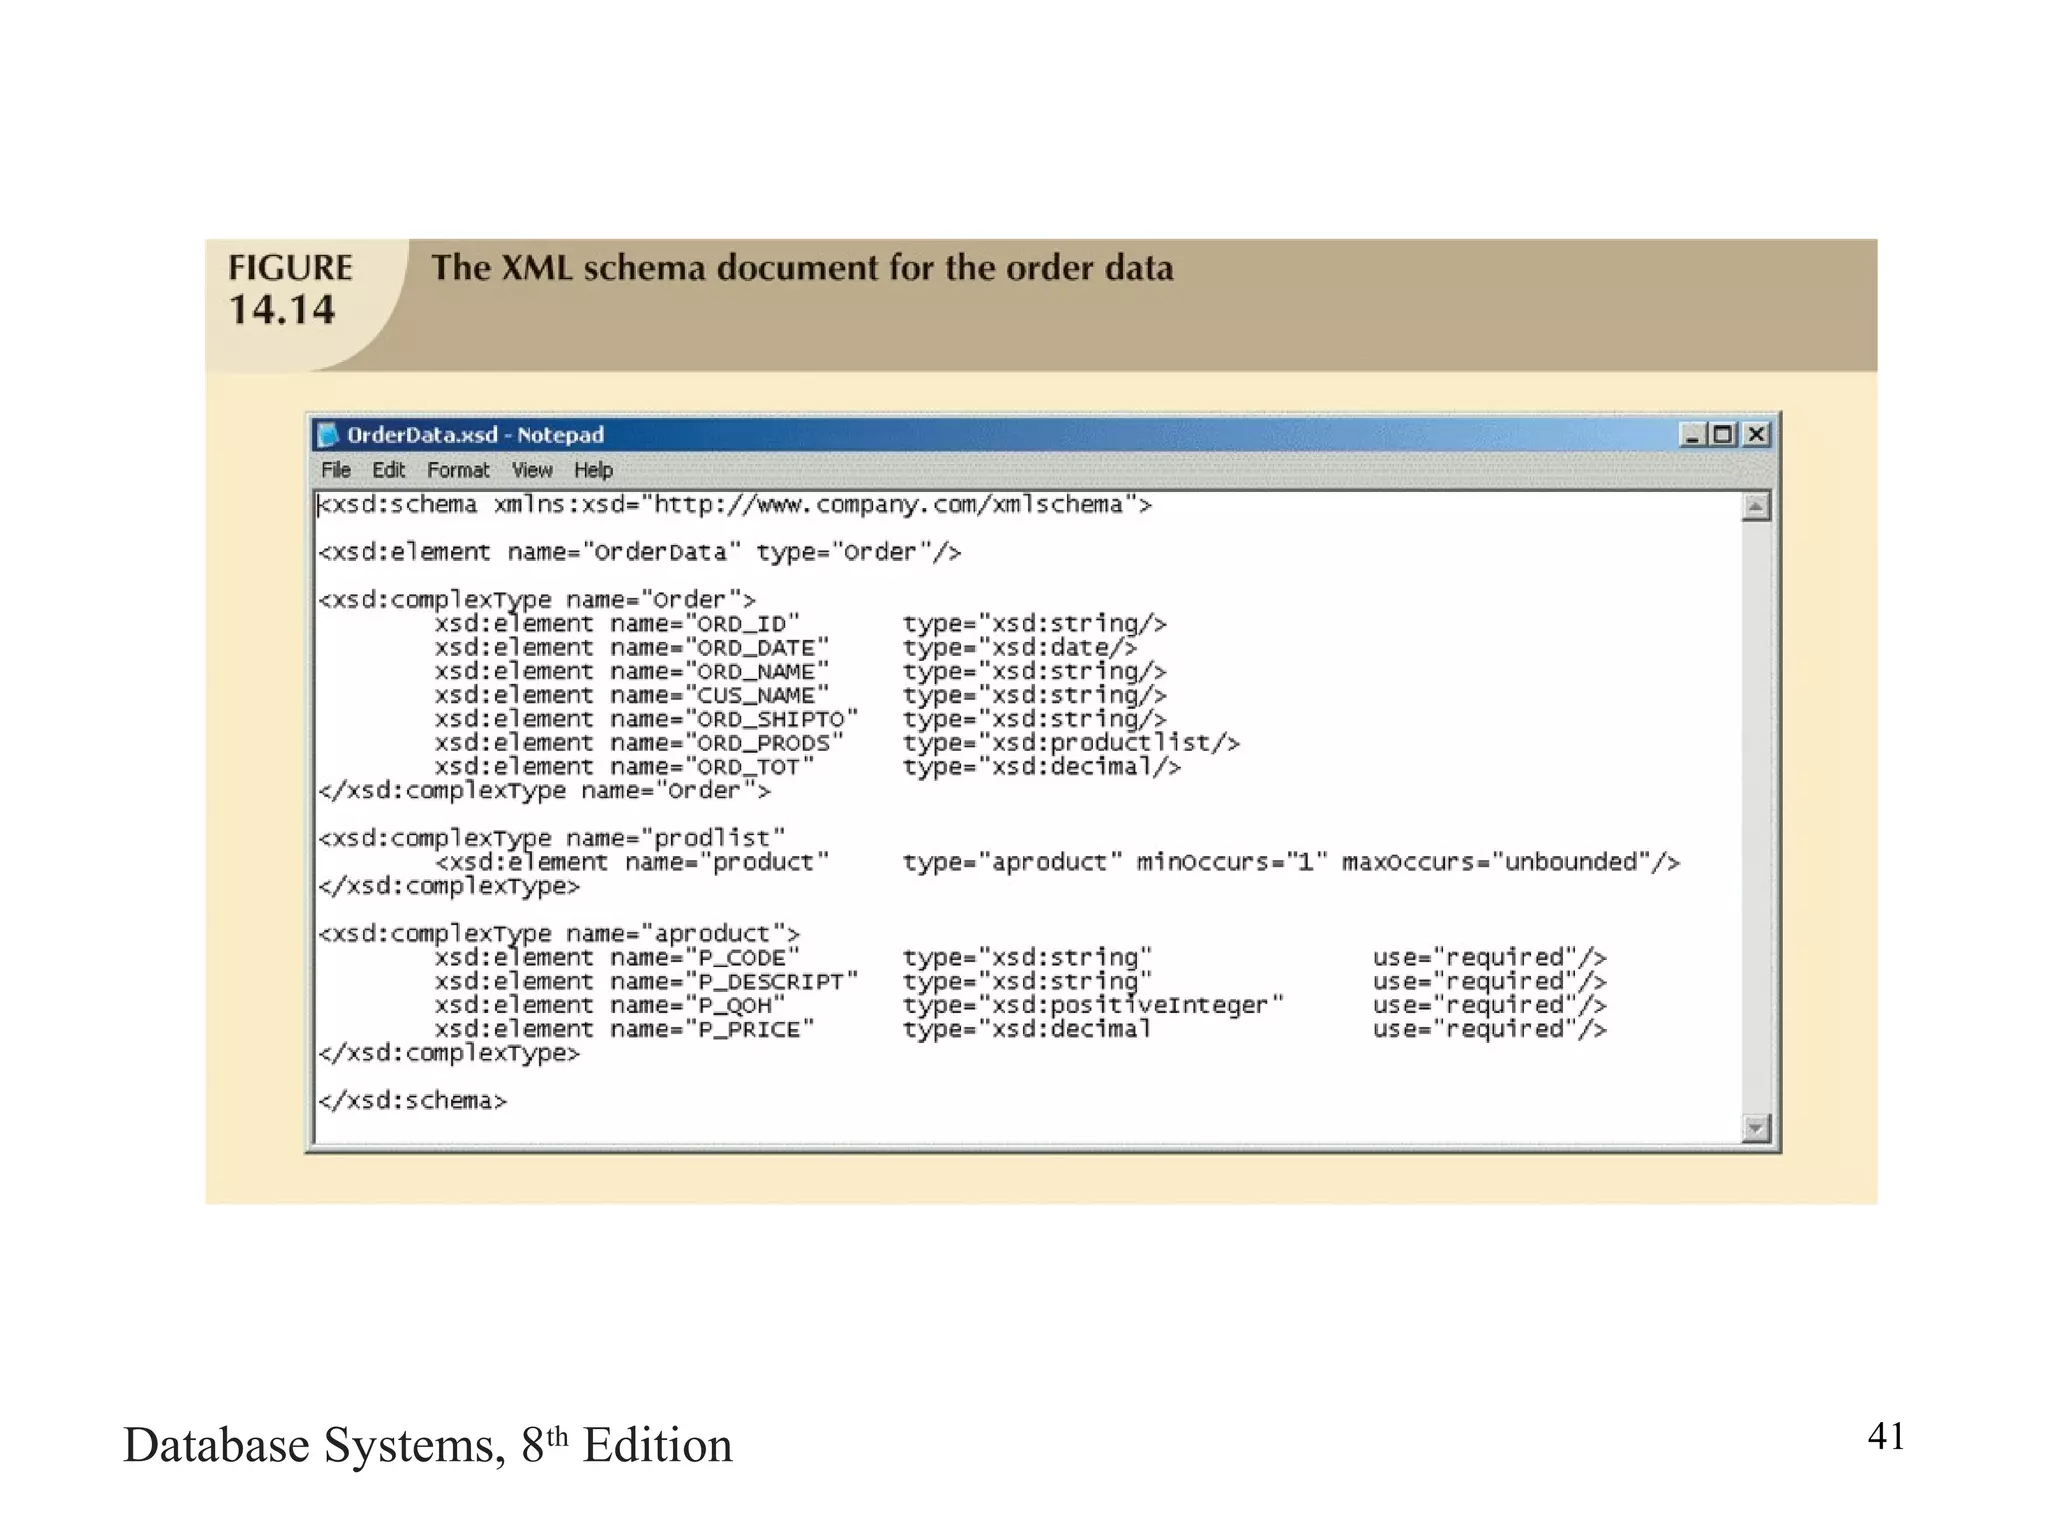Click the figure caption about XML schema document
The image size is (2048, 1536).
802,268
